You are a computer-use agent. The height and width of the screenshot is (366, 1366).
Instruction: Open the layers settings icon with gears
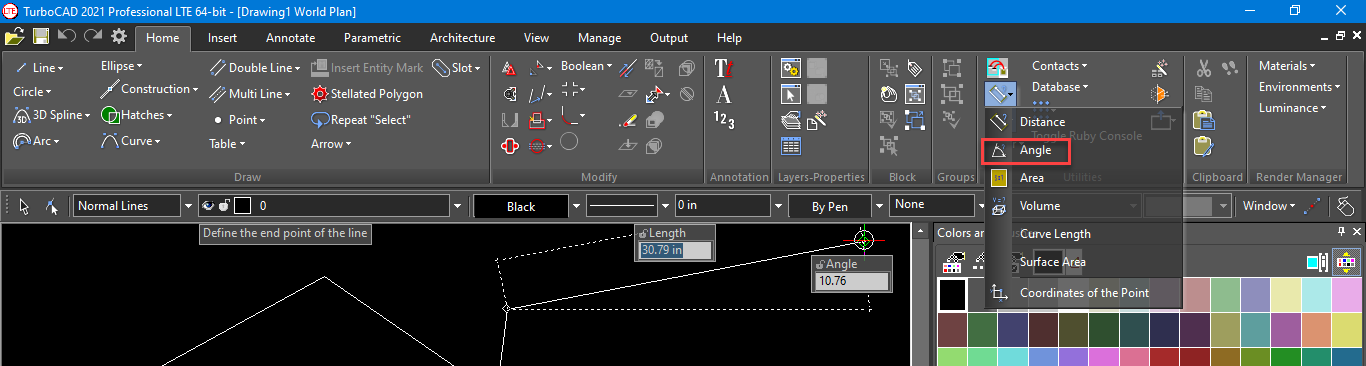coord(791,68)
